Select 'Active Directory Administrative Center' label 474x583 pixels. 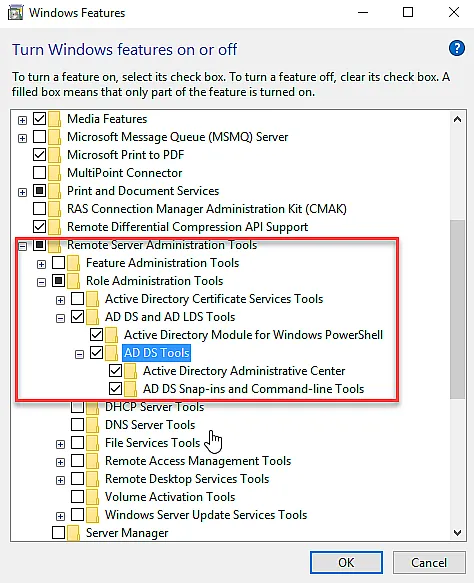(x=244, y=371)
